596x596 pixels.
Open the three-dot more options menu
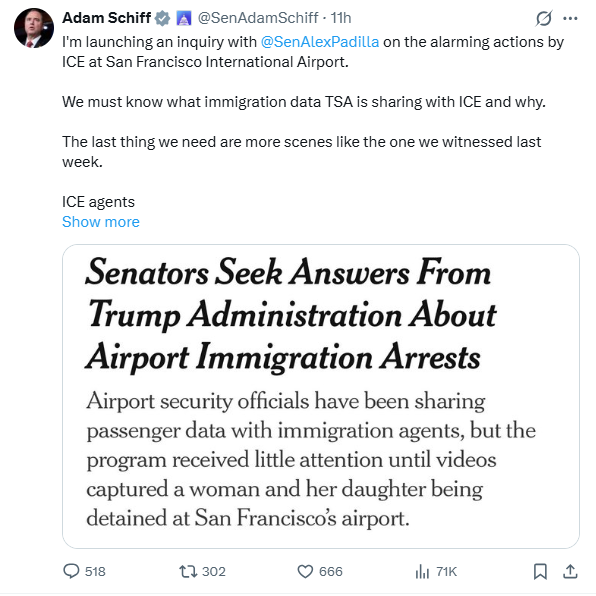(570, 18)
